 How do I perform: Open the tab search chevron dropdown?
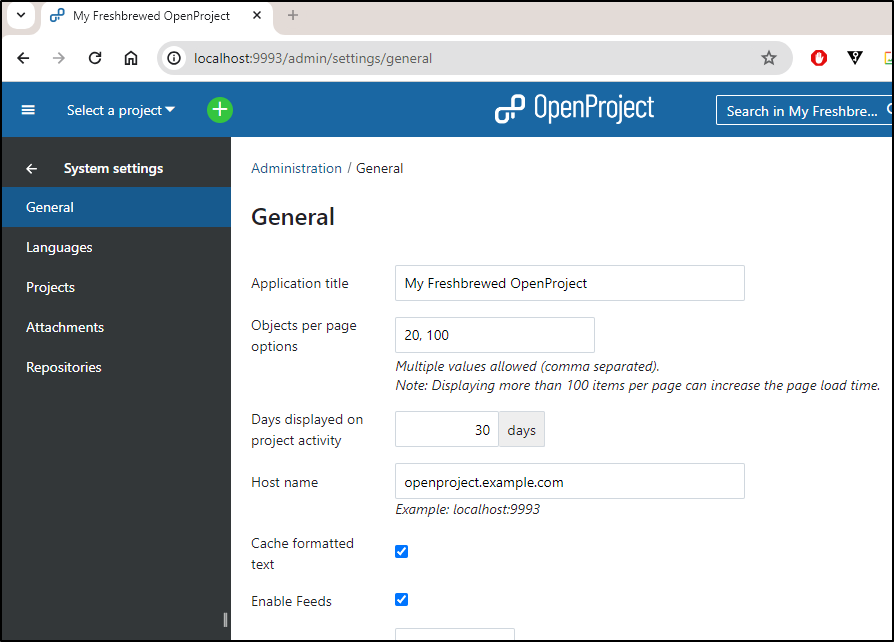click(21, 15)
